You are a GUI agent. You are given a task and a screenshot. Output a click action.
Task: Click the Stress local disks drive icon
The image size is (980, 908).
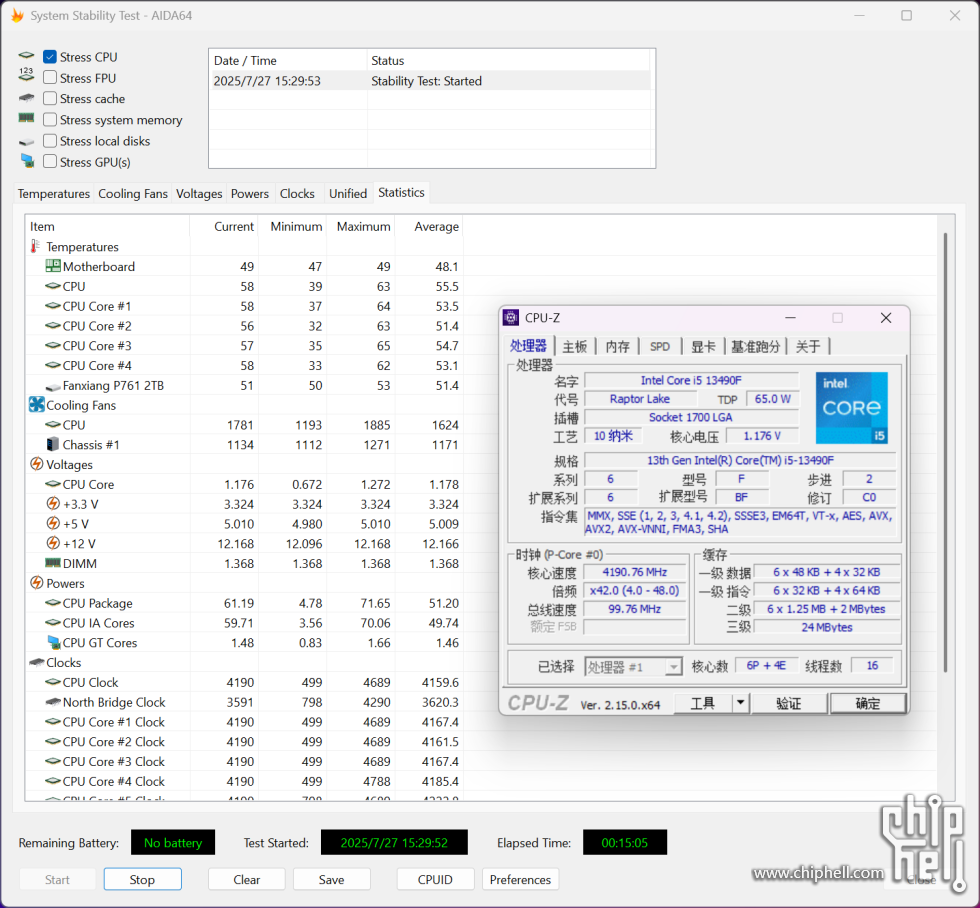click(x=26, y=142)
